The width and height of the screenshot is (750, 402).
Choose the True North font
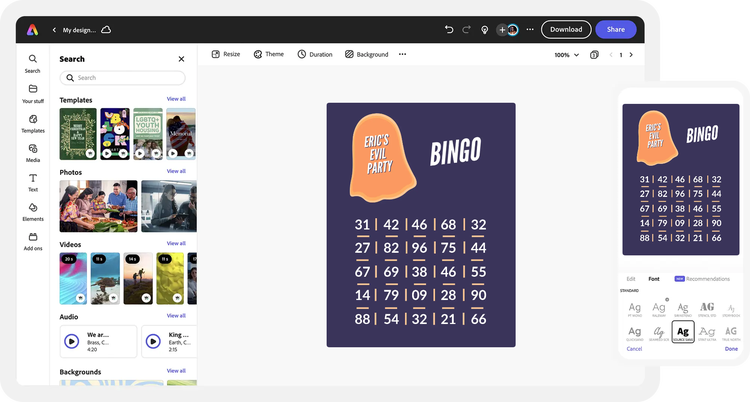click(x=731, y=333)
